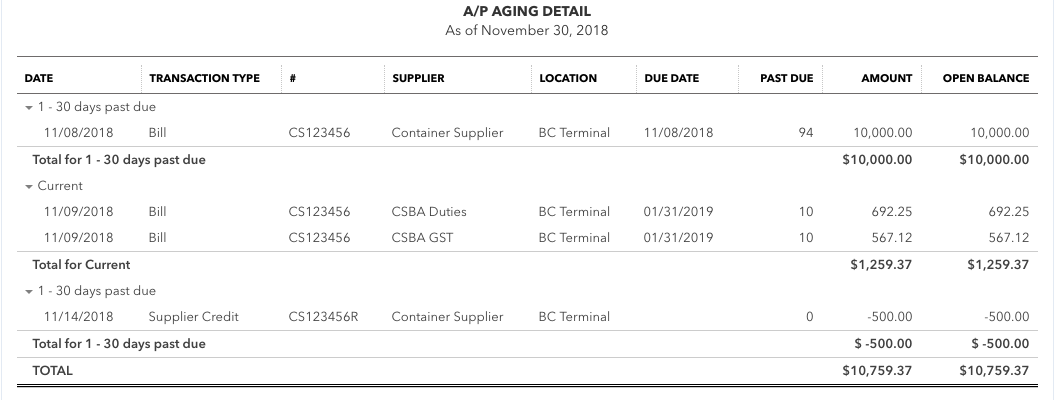Open the CSBA GST amount 567.12
The image size is (1063, 400).
891,238
